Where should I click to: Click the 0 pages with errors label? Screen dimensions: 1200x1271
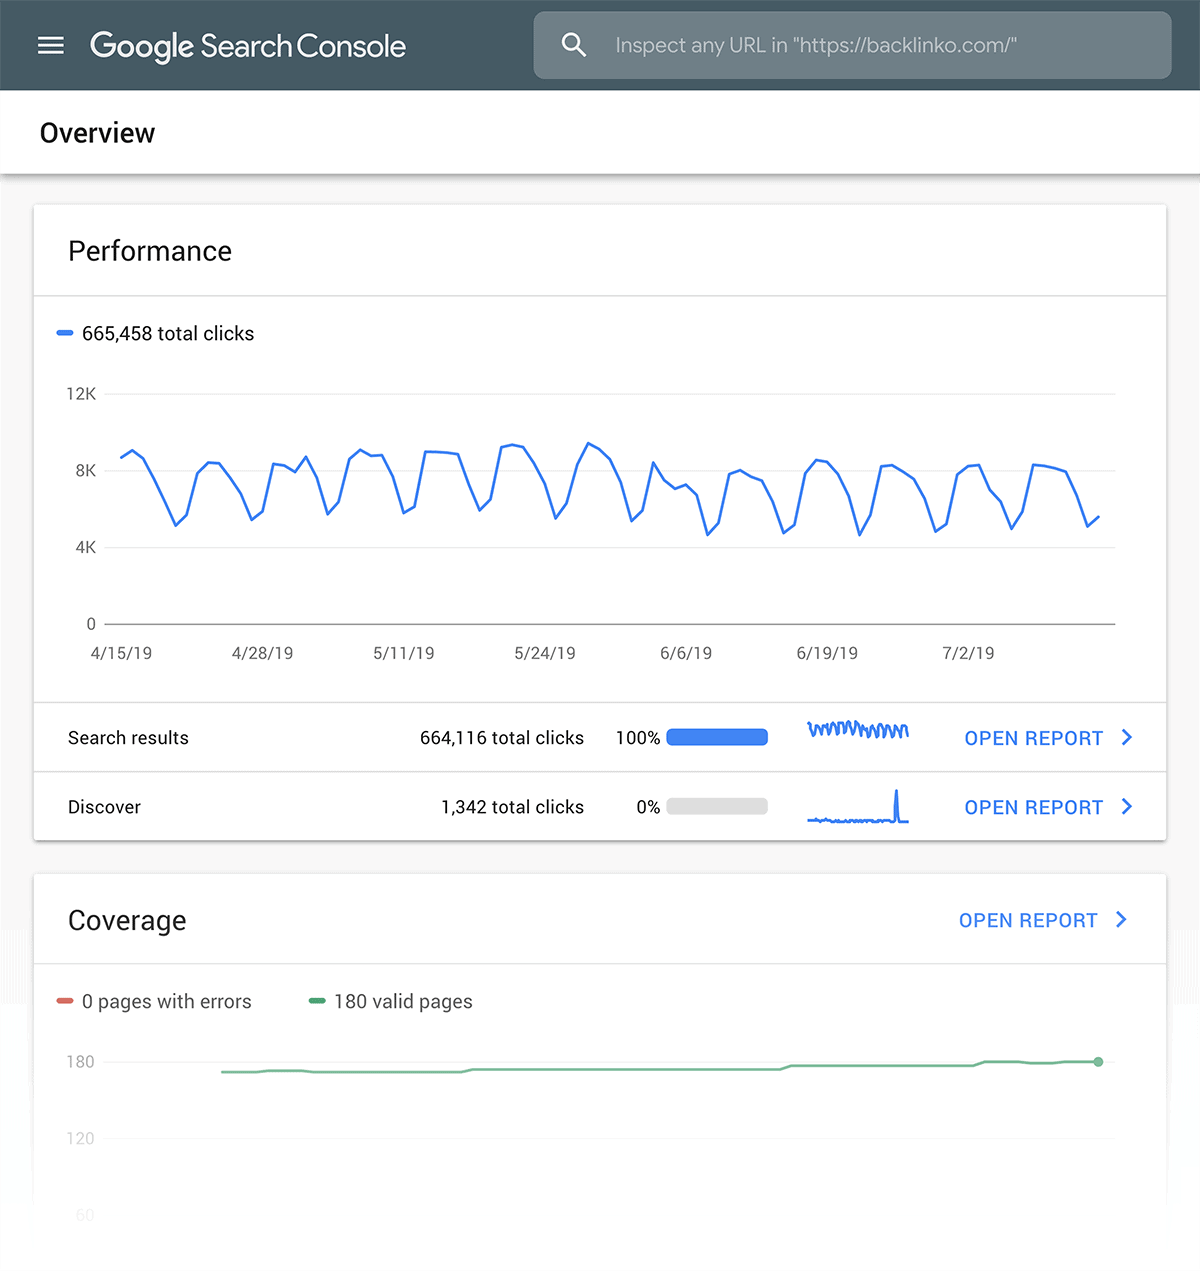(x=167, y=1002)
